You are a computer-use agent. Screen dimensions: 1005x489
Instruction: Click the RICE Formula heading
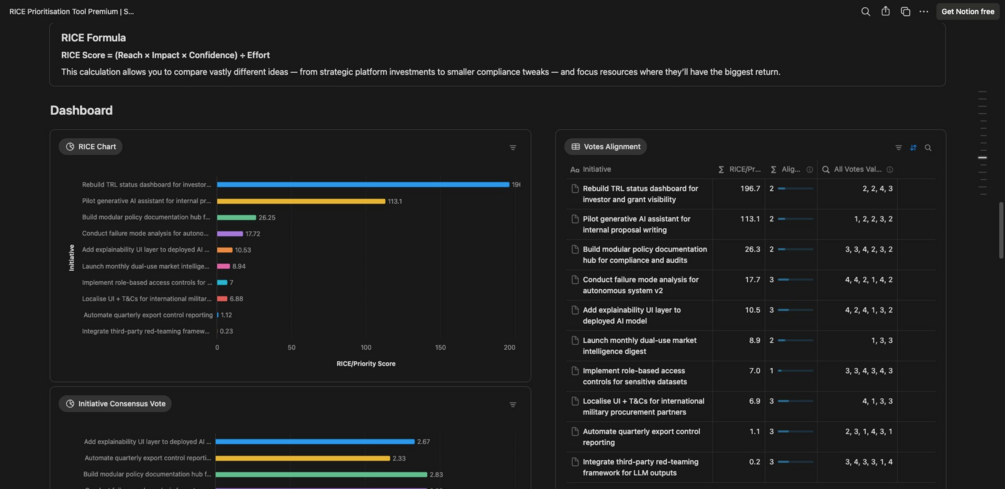pyautogui.click(x=94, y=38)
